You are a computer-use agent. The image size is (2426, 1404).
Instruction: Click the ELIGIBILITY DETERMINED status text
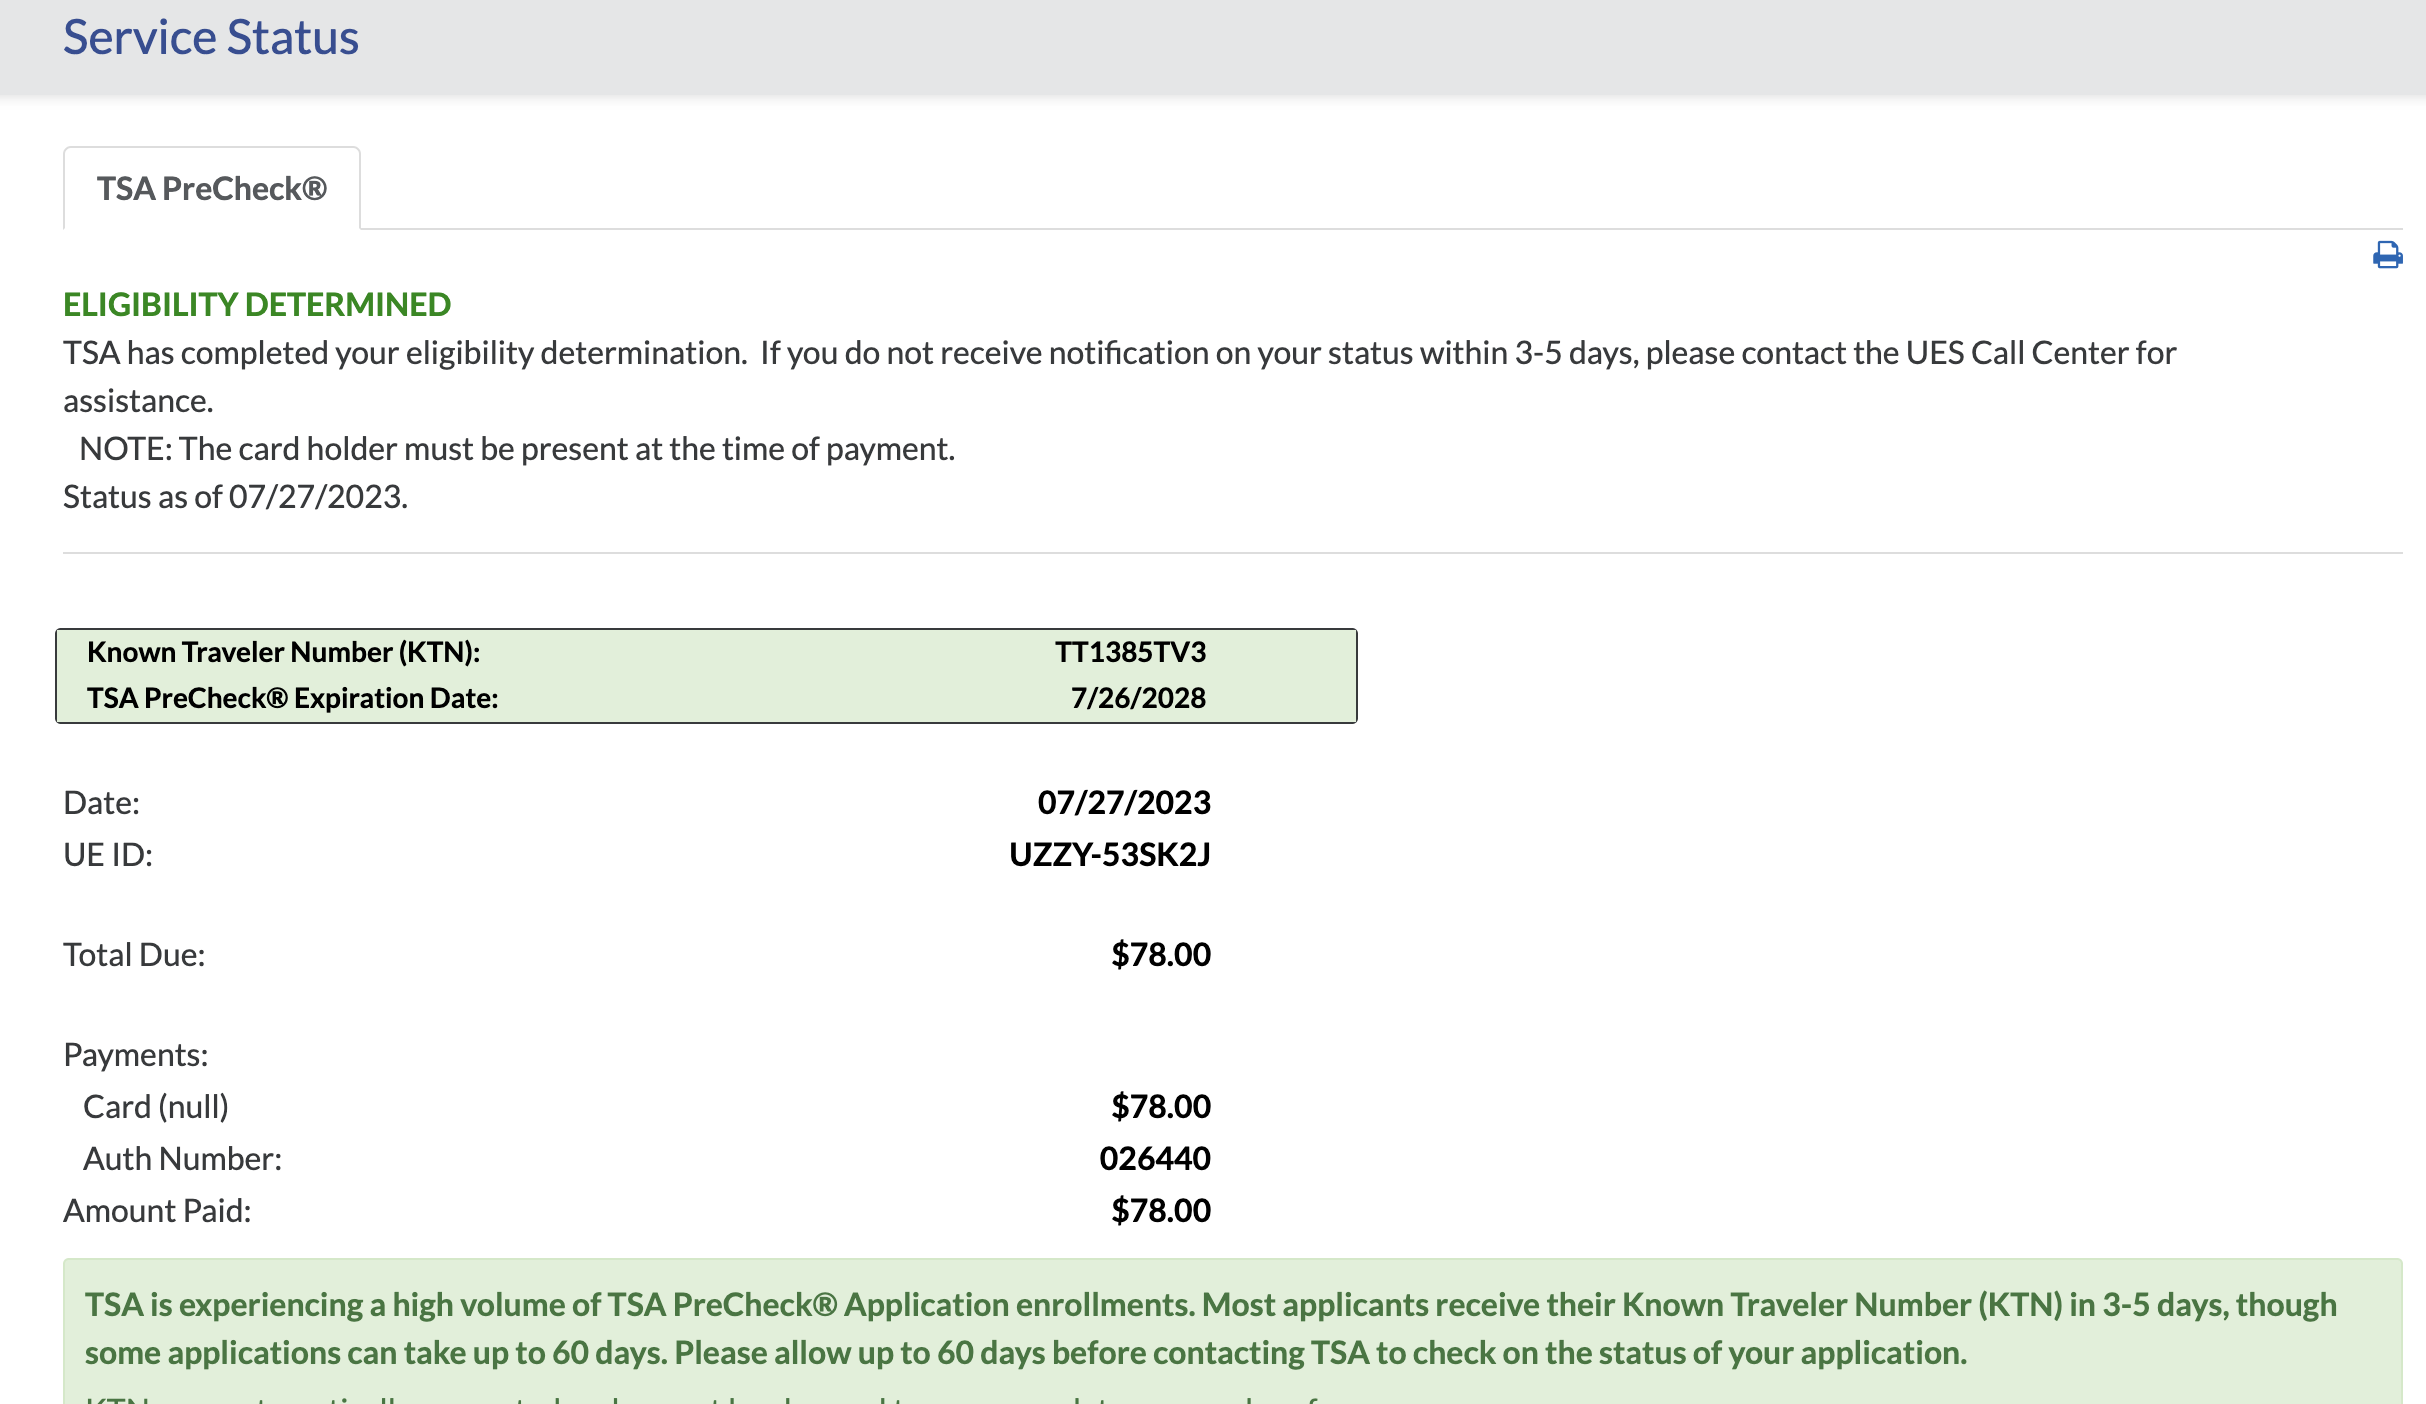coord(257,304)
